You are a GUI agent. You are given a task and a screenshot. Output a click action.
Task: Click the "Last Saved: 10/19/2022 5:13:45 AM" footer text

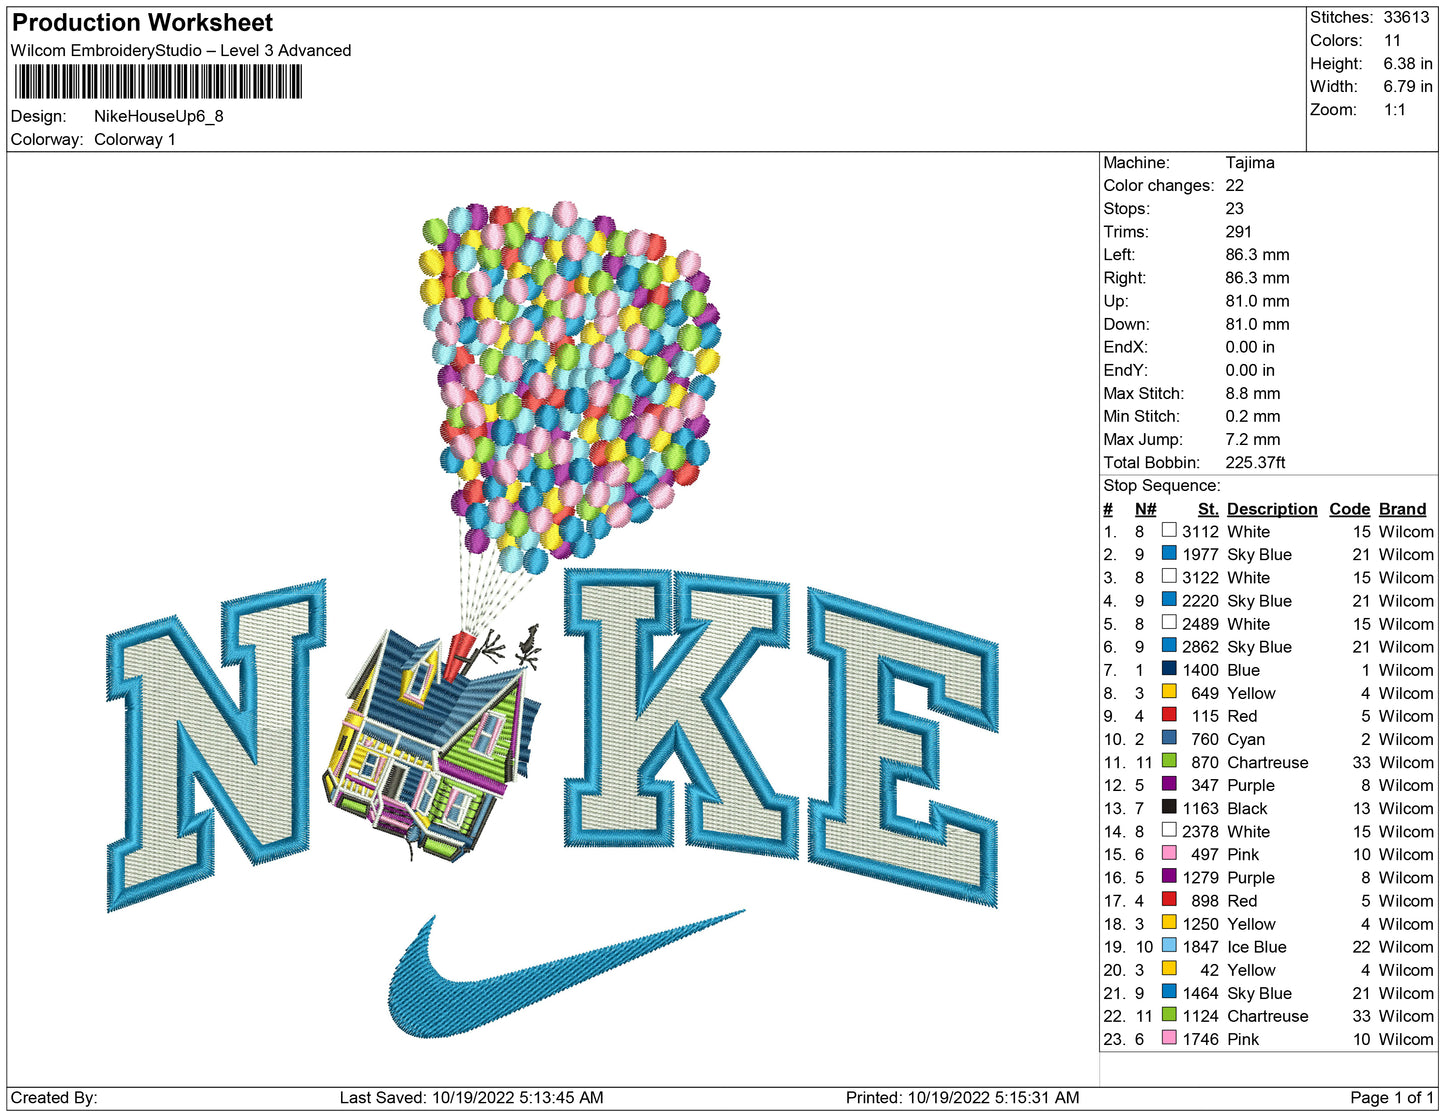472,1097
